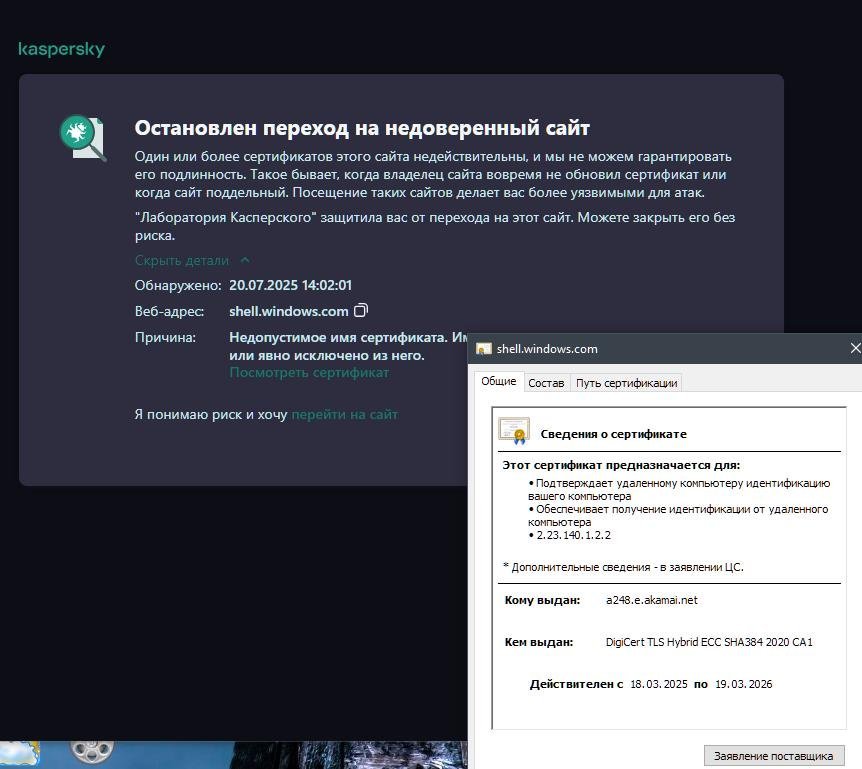Click the certificate ribbon icon
This screenshot has width=862, height=769.
(x=514, y=431)
